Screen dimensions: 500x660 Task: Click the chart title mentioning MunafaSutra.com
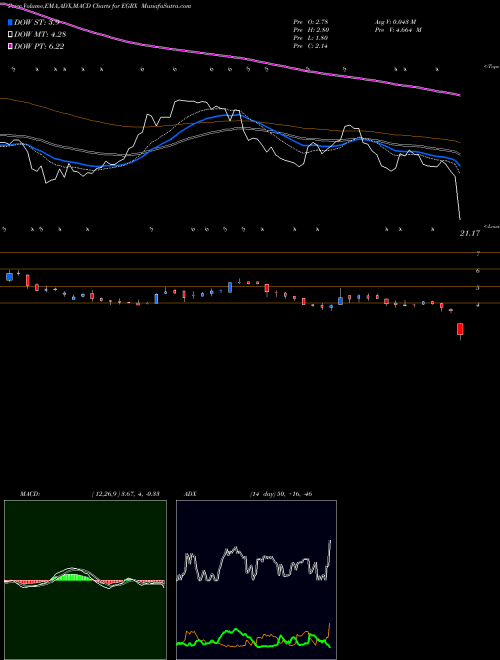point(99,6)
